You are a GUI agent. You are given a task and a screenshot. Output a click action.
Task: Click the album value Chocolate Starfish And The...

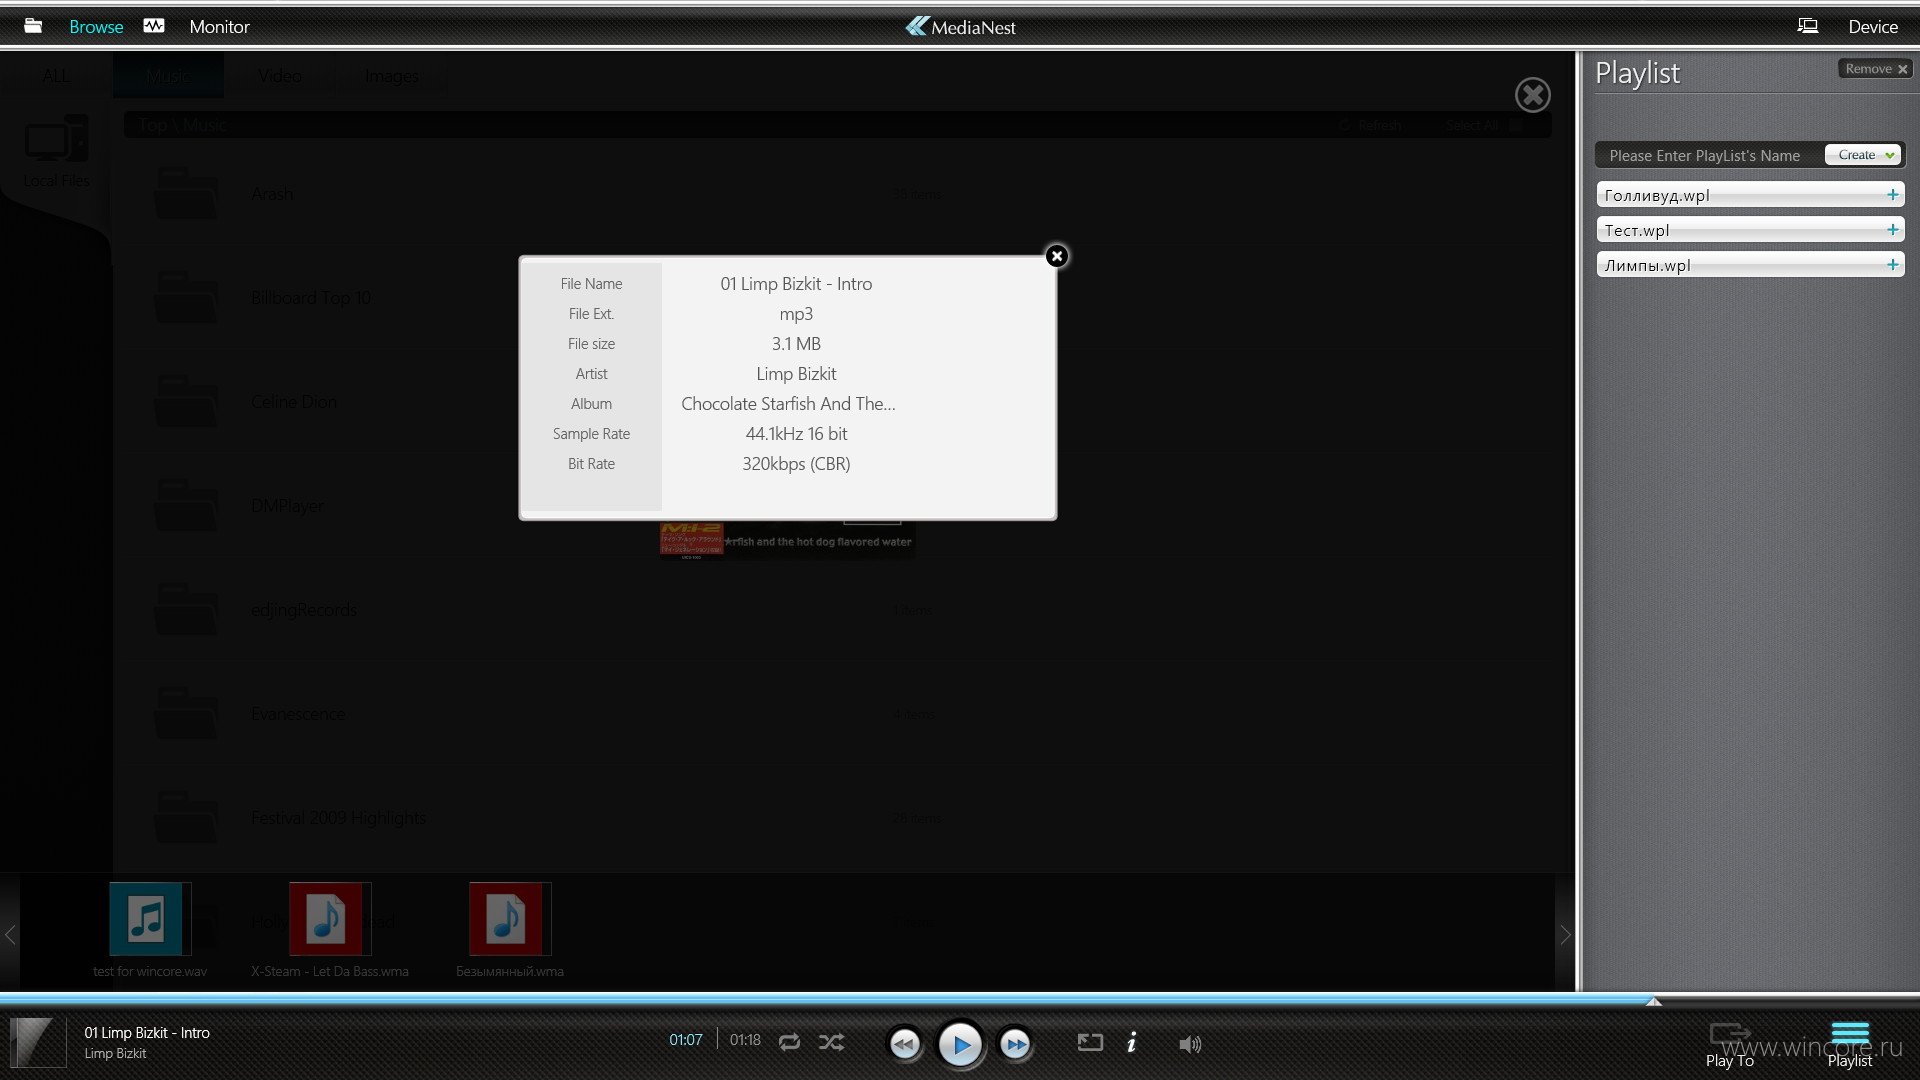pyautogui.click(x=788, y=404)
